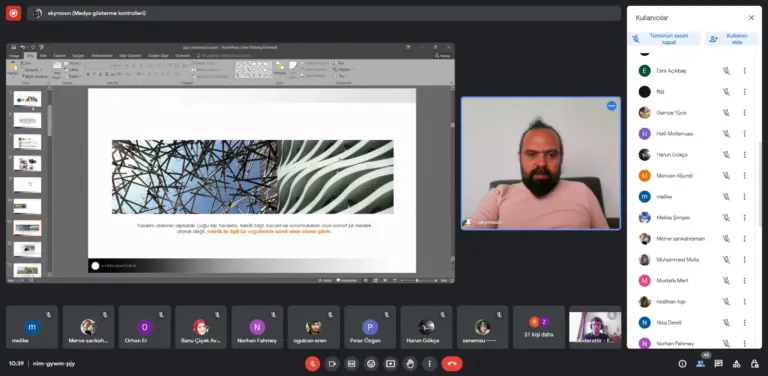Open options menu for Melike Şimşek

click(744, 217)
